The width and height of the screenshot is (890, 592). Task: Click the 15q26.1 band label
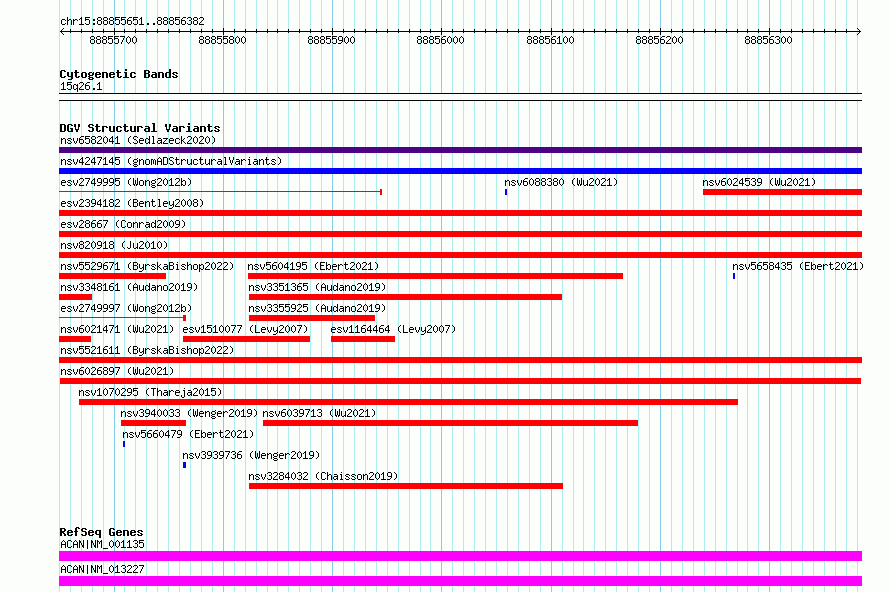tap(81, 86)
